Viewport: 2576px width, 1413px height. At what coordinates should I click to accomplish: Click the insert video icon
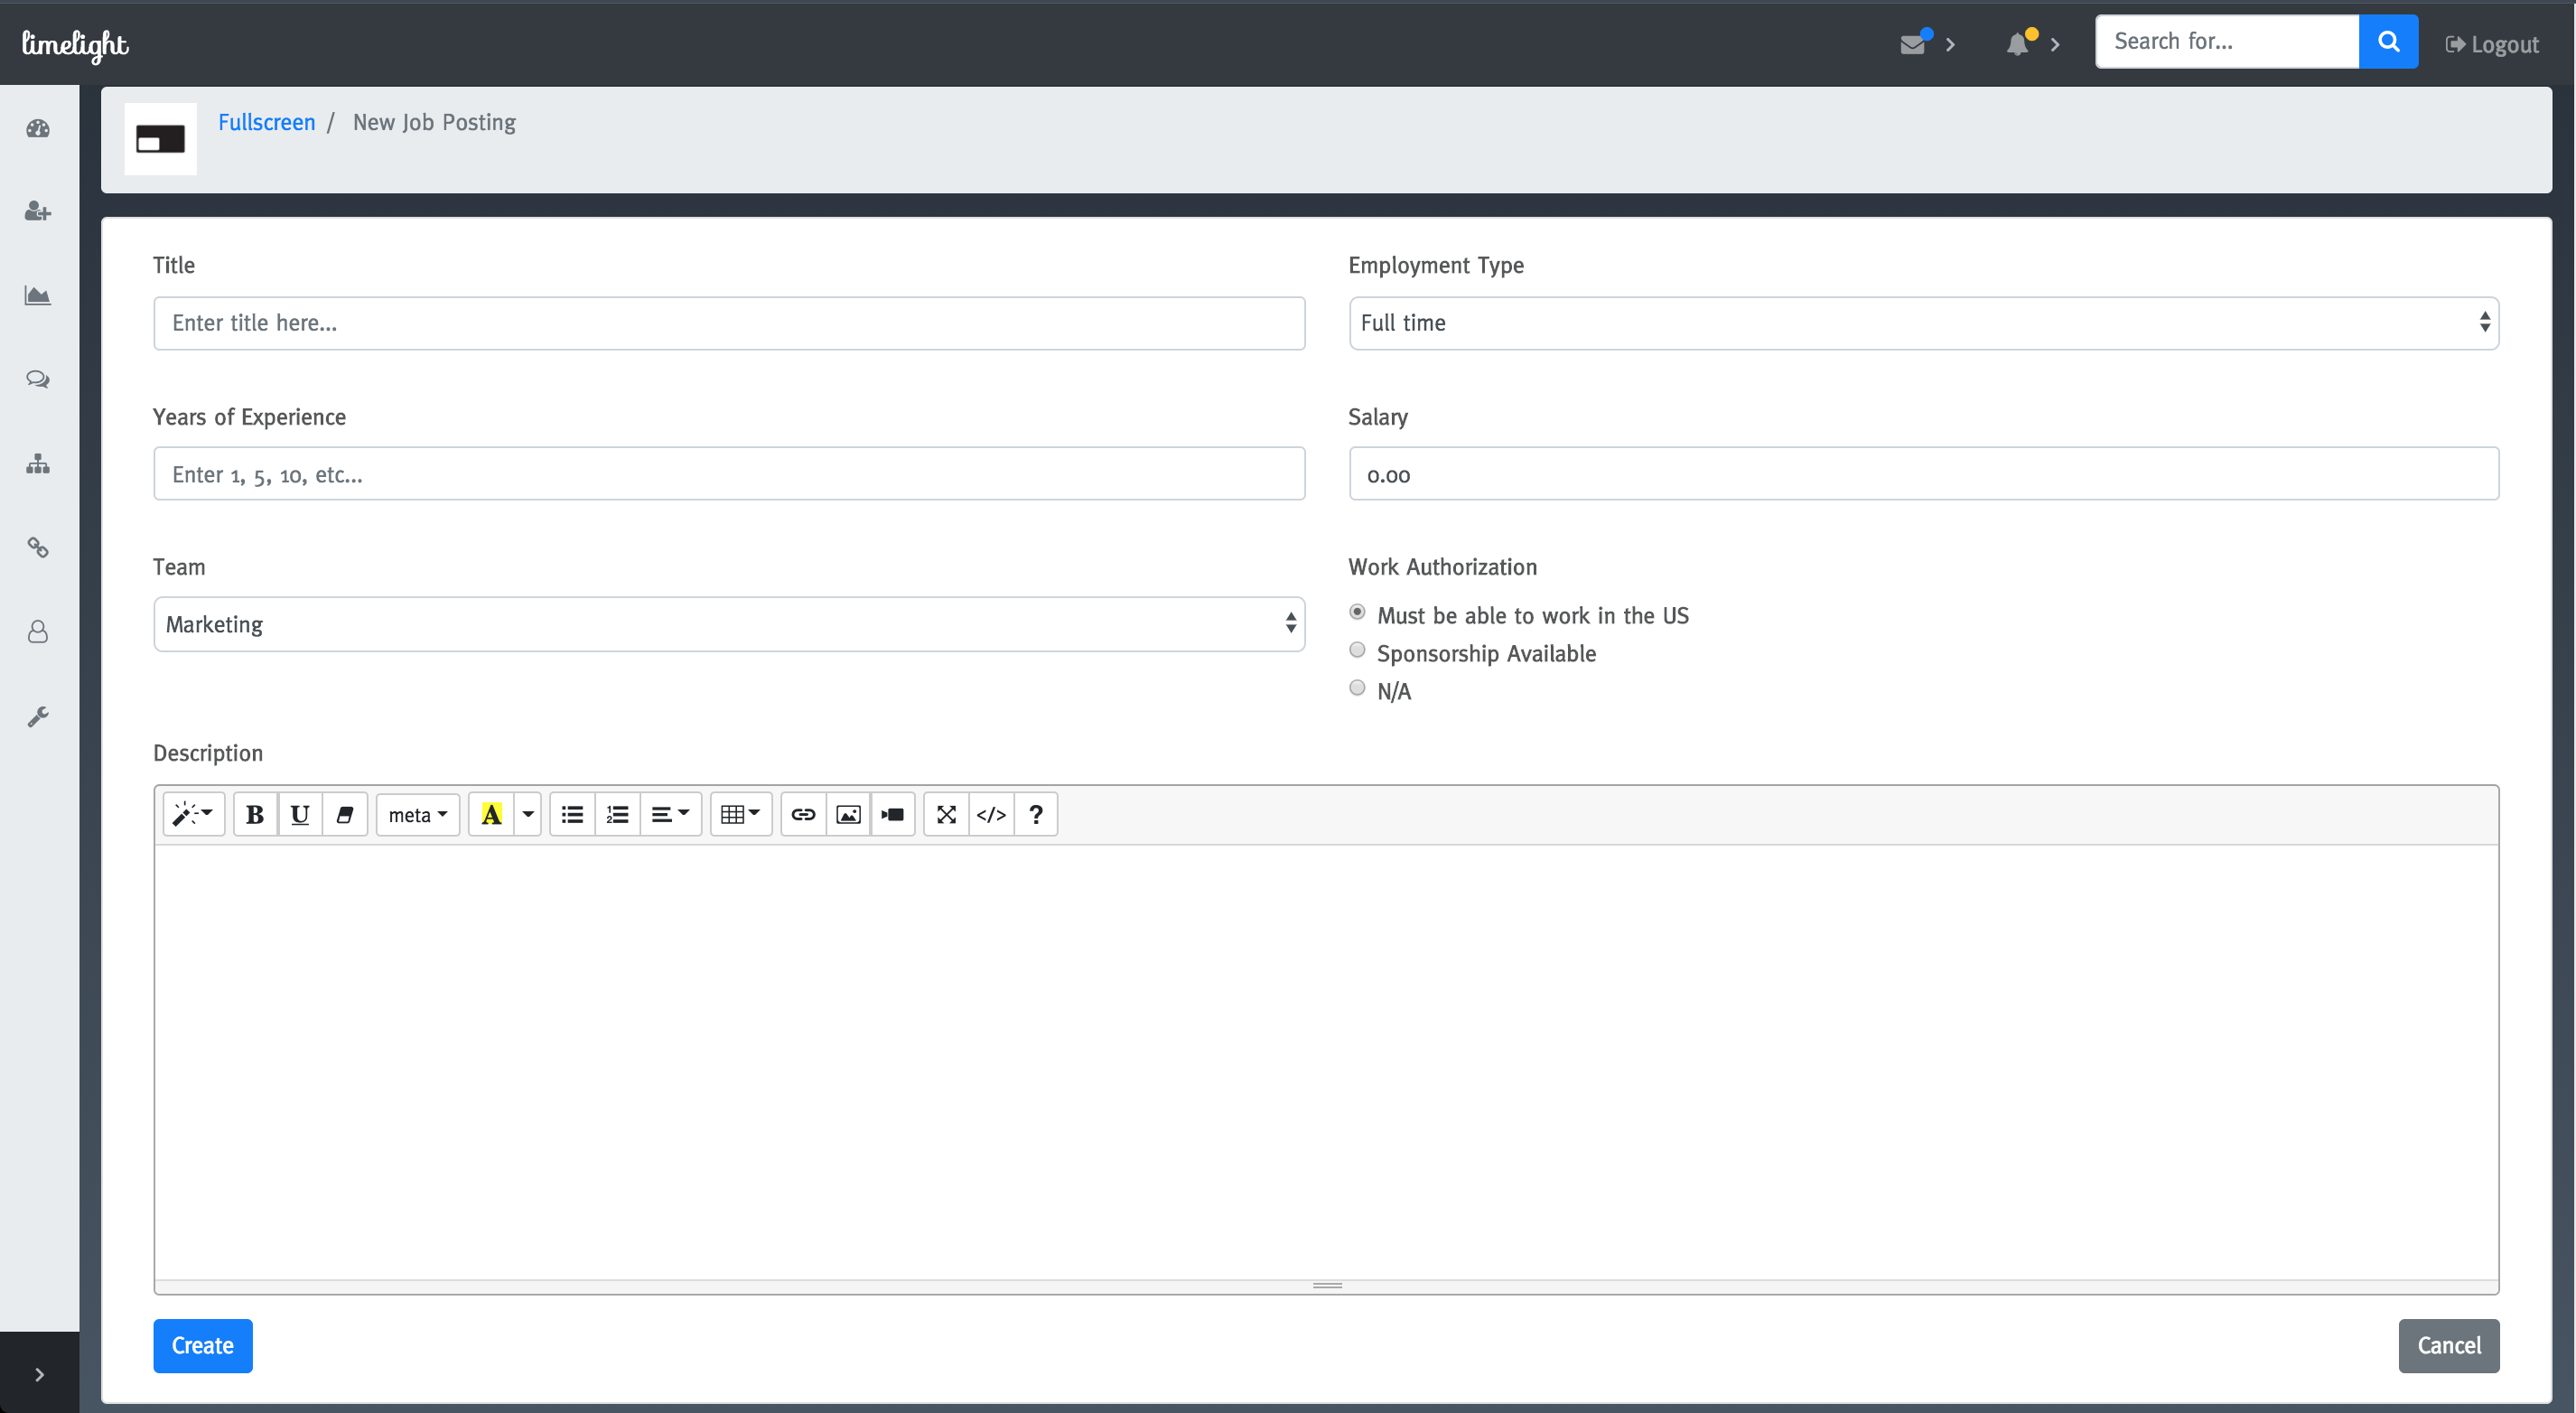pos(893,814)
